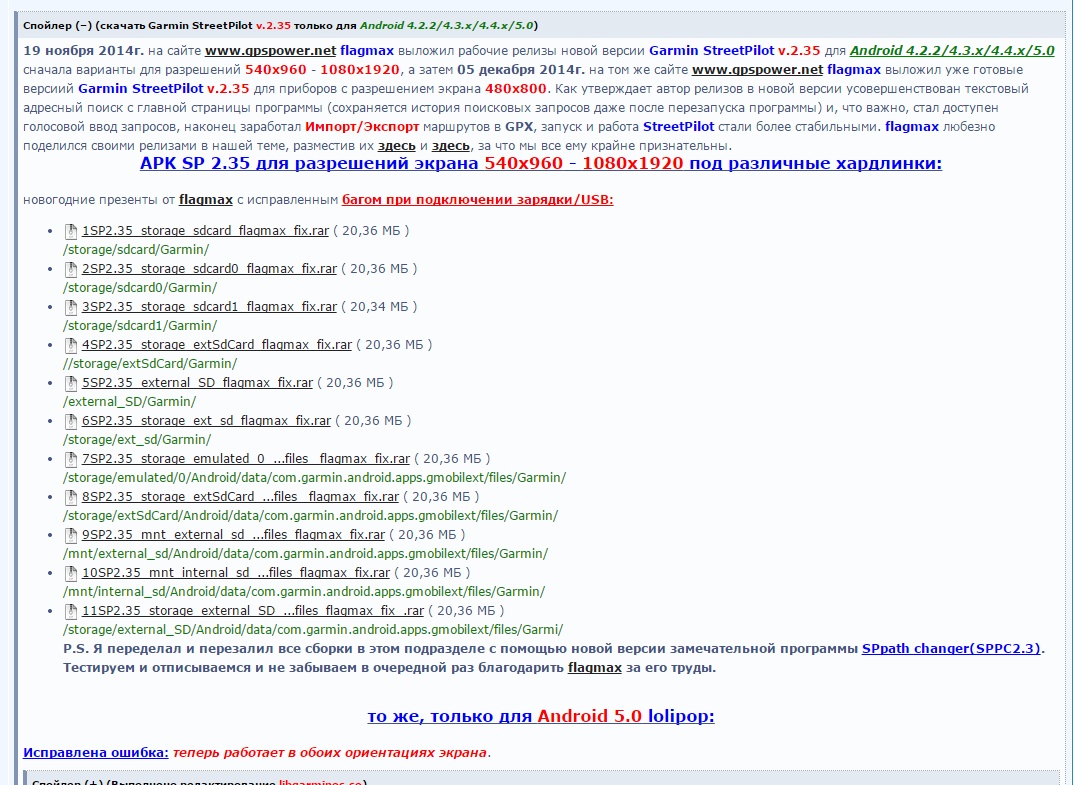Download 10SP2.35_mnt_internal_sd files archive
The image size is (1079, 785).
point(236,572)
